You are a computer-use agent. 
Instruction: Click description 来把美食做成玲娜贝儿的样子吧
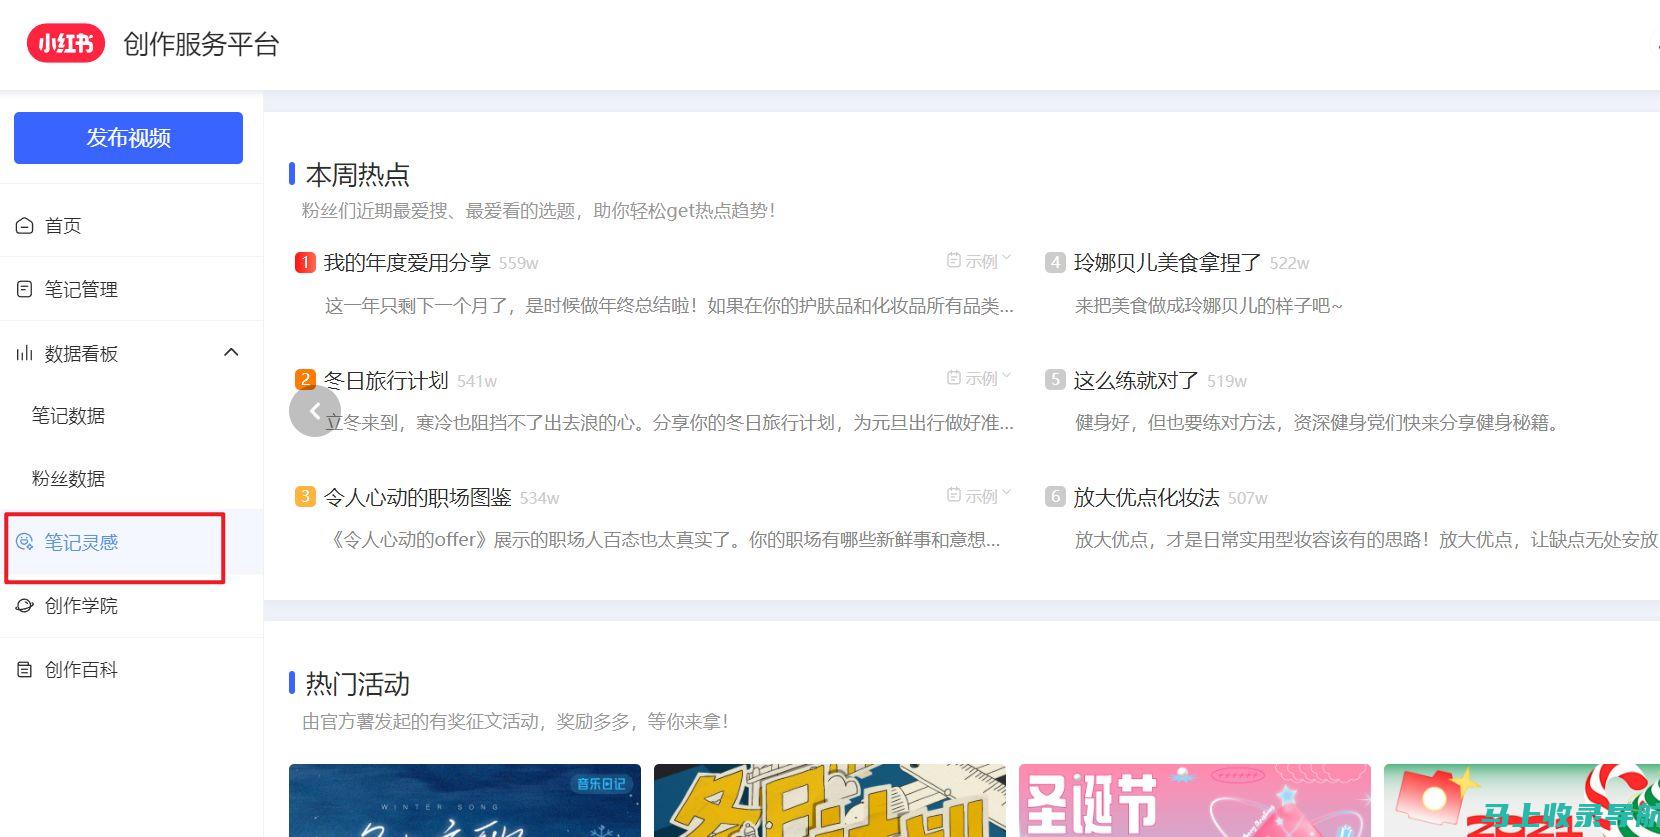coord(1209,306)
